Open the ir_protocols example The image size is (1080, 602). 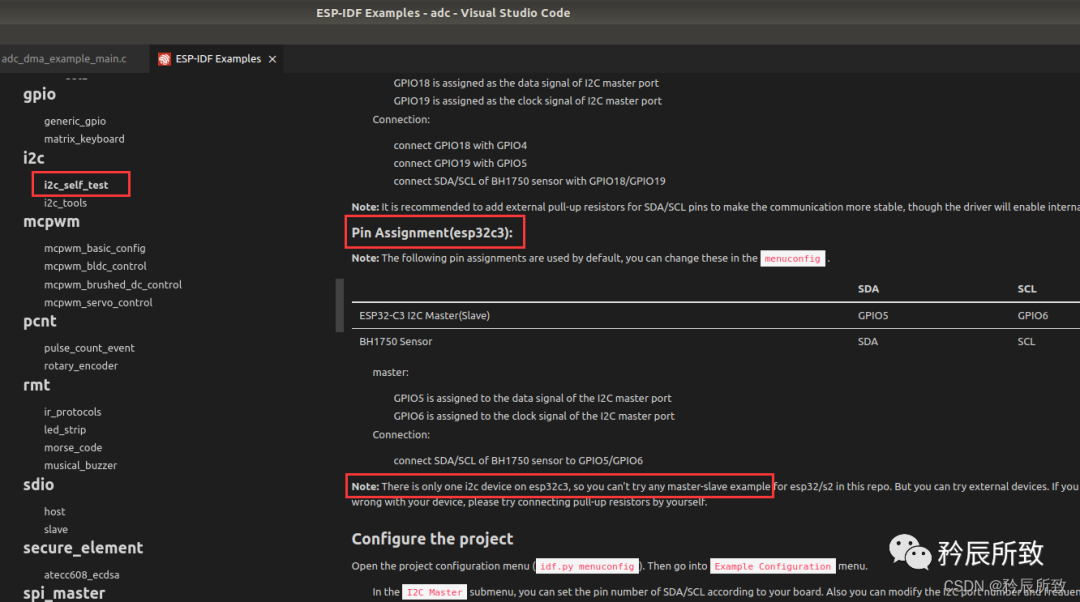[x=72, y=412]
